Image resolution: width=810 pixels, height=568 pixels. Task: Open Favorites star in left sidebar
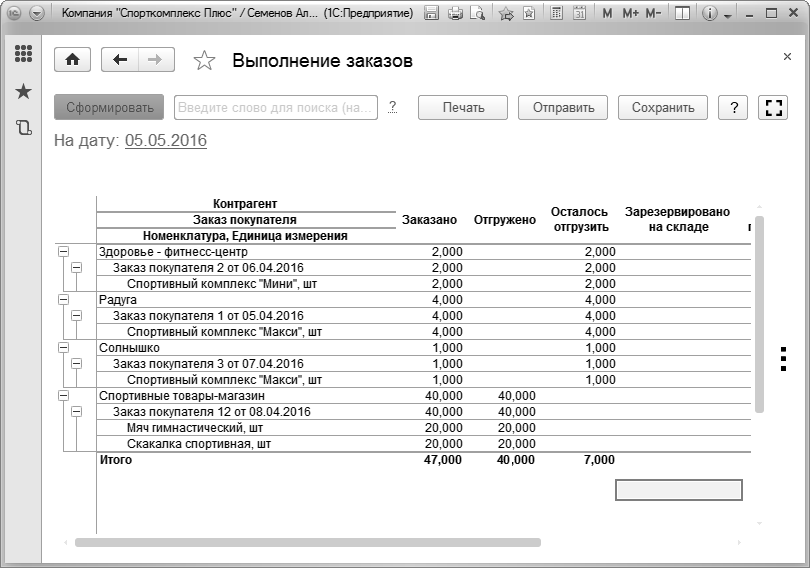(x=23, y=91)
